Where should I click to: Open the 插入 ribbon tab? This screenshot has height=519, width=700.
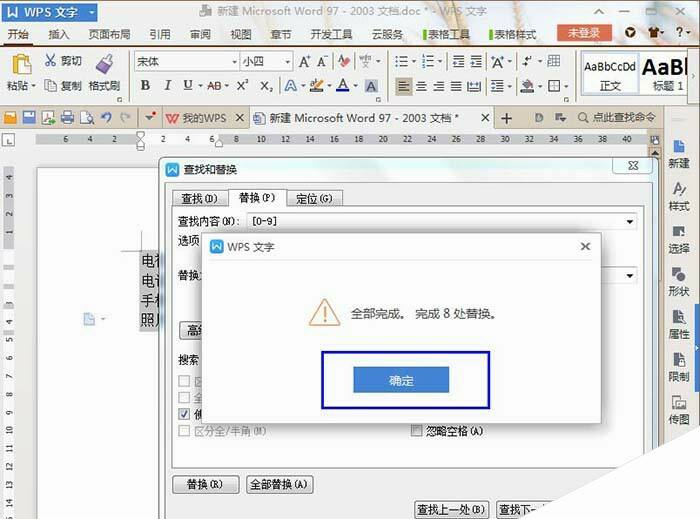click(58, 34)
